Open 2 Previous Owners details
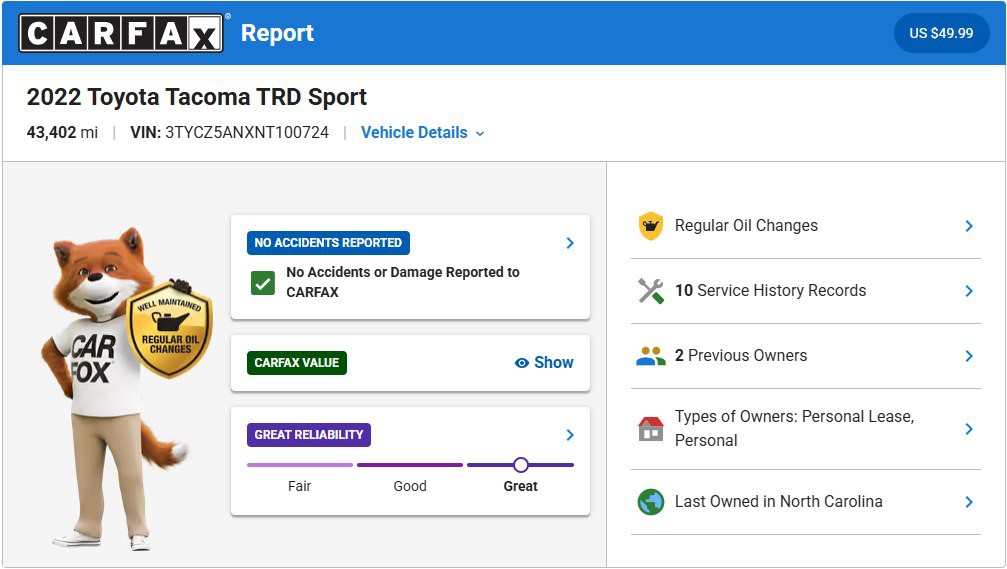Screen dimensions: 1007x569 (805, 356)
